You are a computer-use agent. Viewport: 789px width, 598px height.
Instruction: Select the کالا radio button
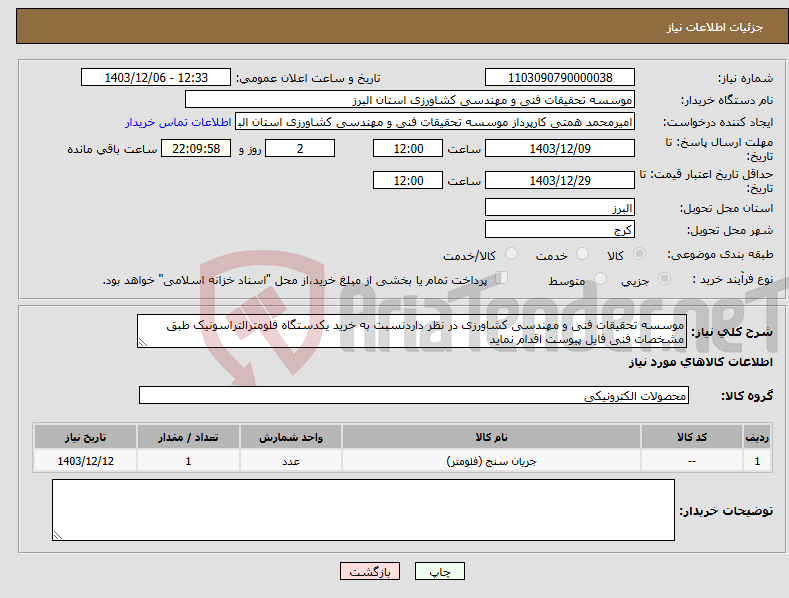pos(639,254)
